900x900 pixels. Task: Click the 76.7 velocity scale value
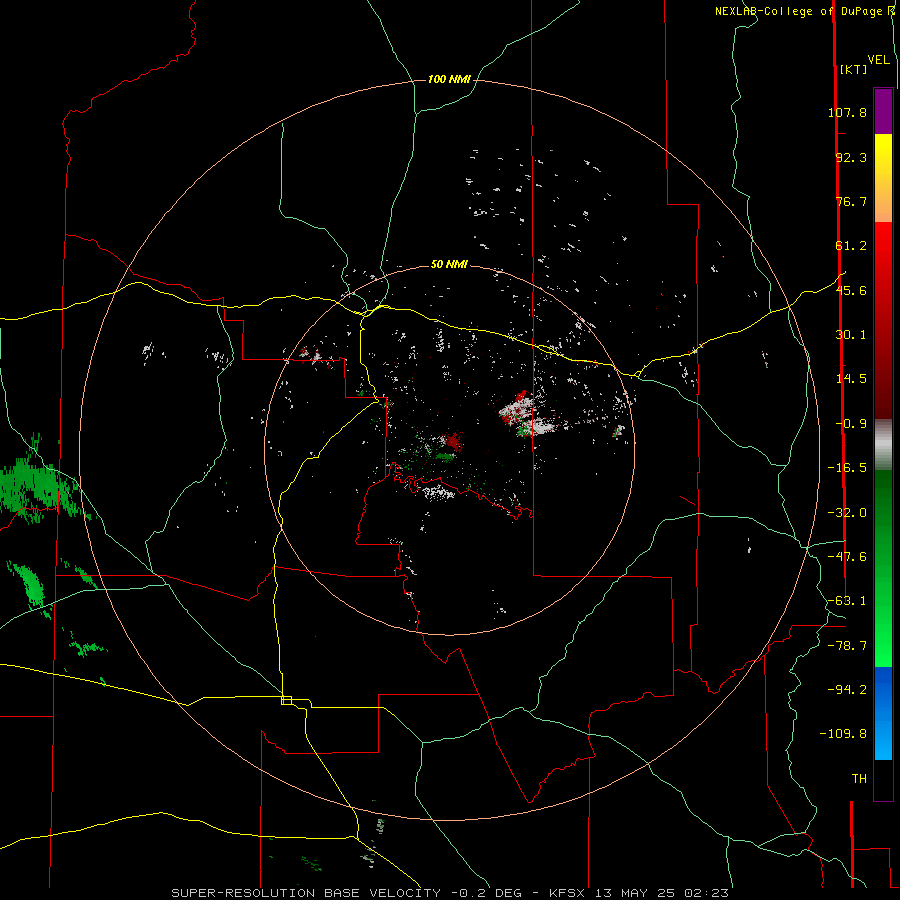851,201
